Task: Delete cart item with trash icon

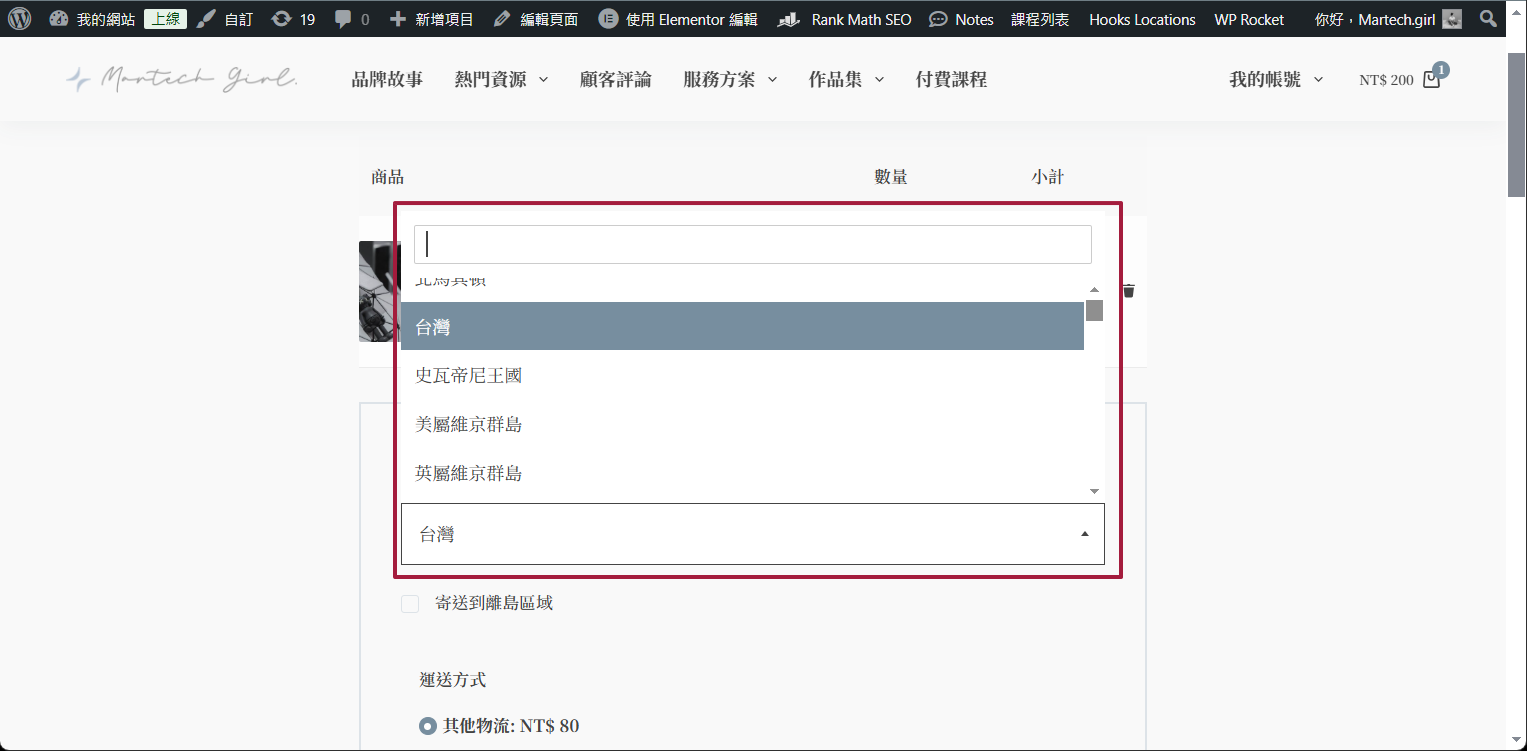Action: click(x=1129, y=291)
